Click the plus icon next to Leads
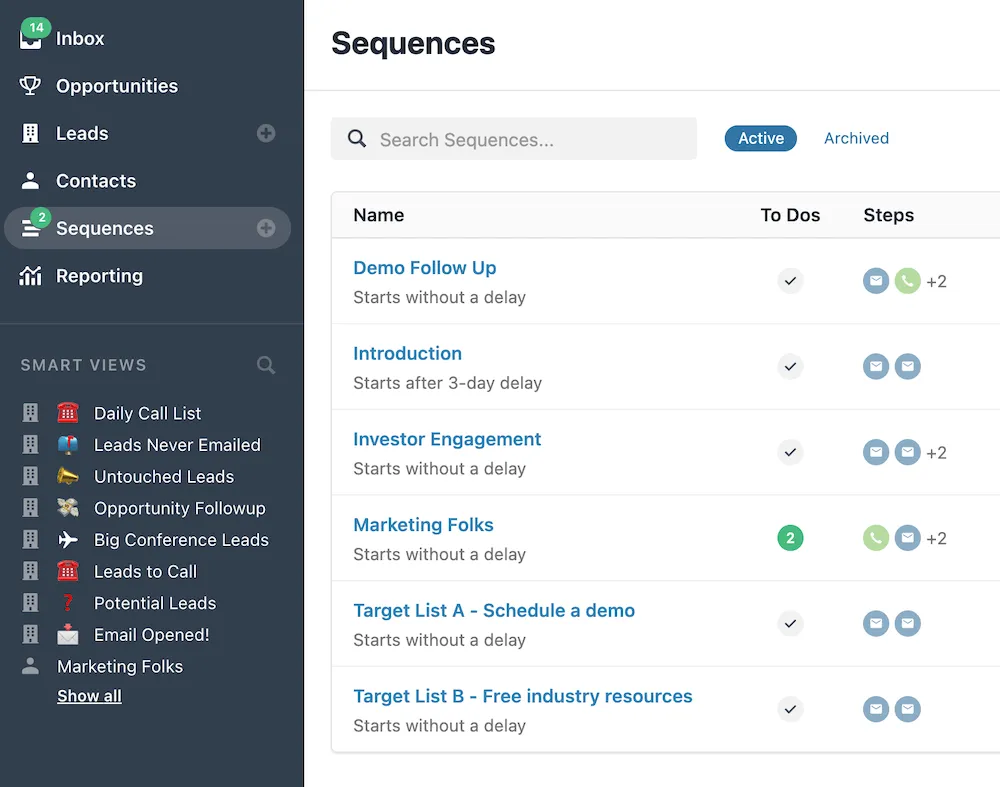 pos(266,133)
